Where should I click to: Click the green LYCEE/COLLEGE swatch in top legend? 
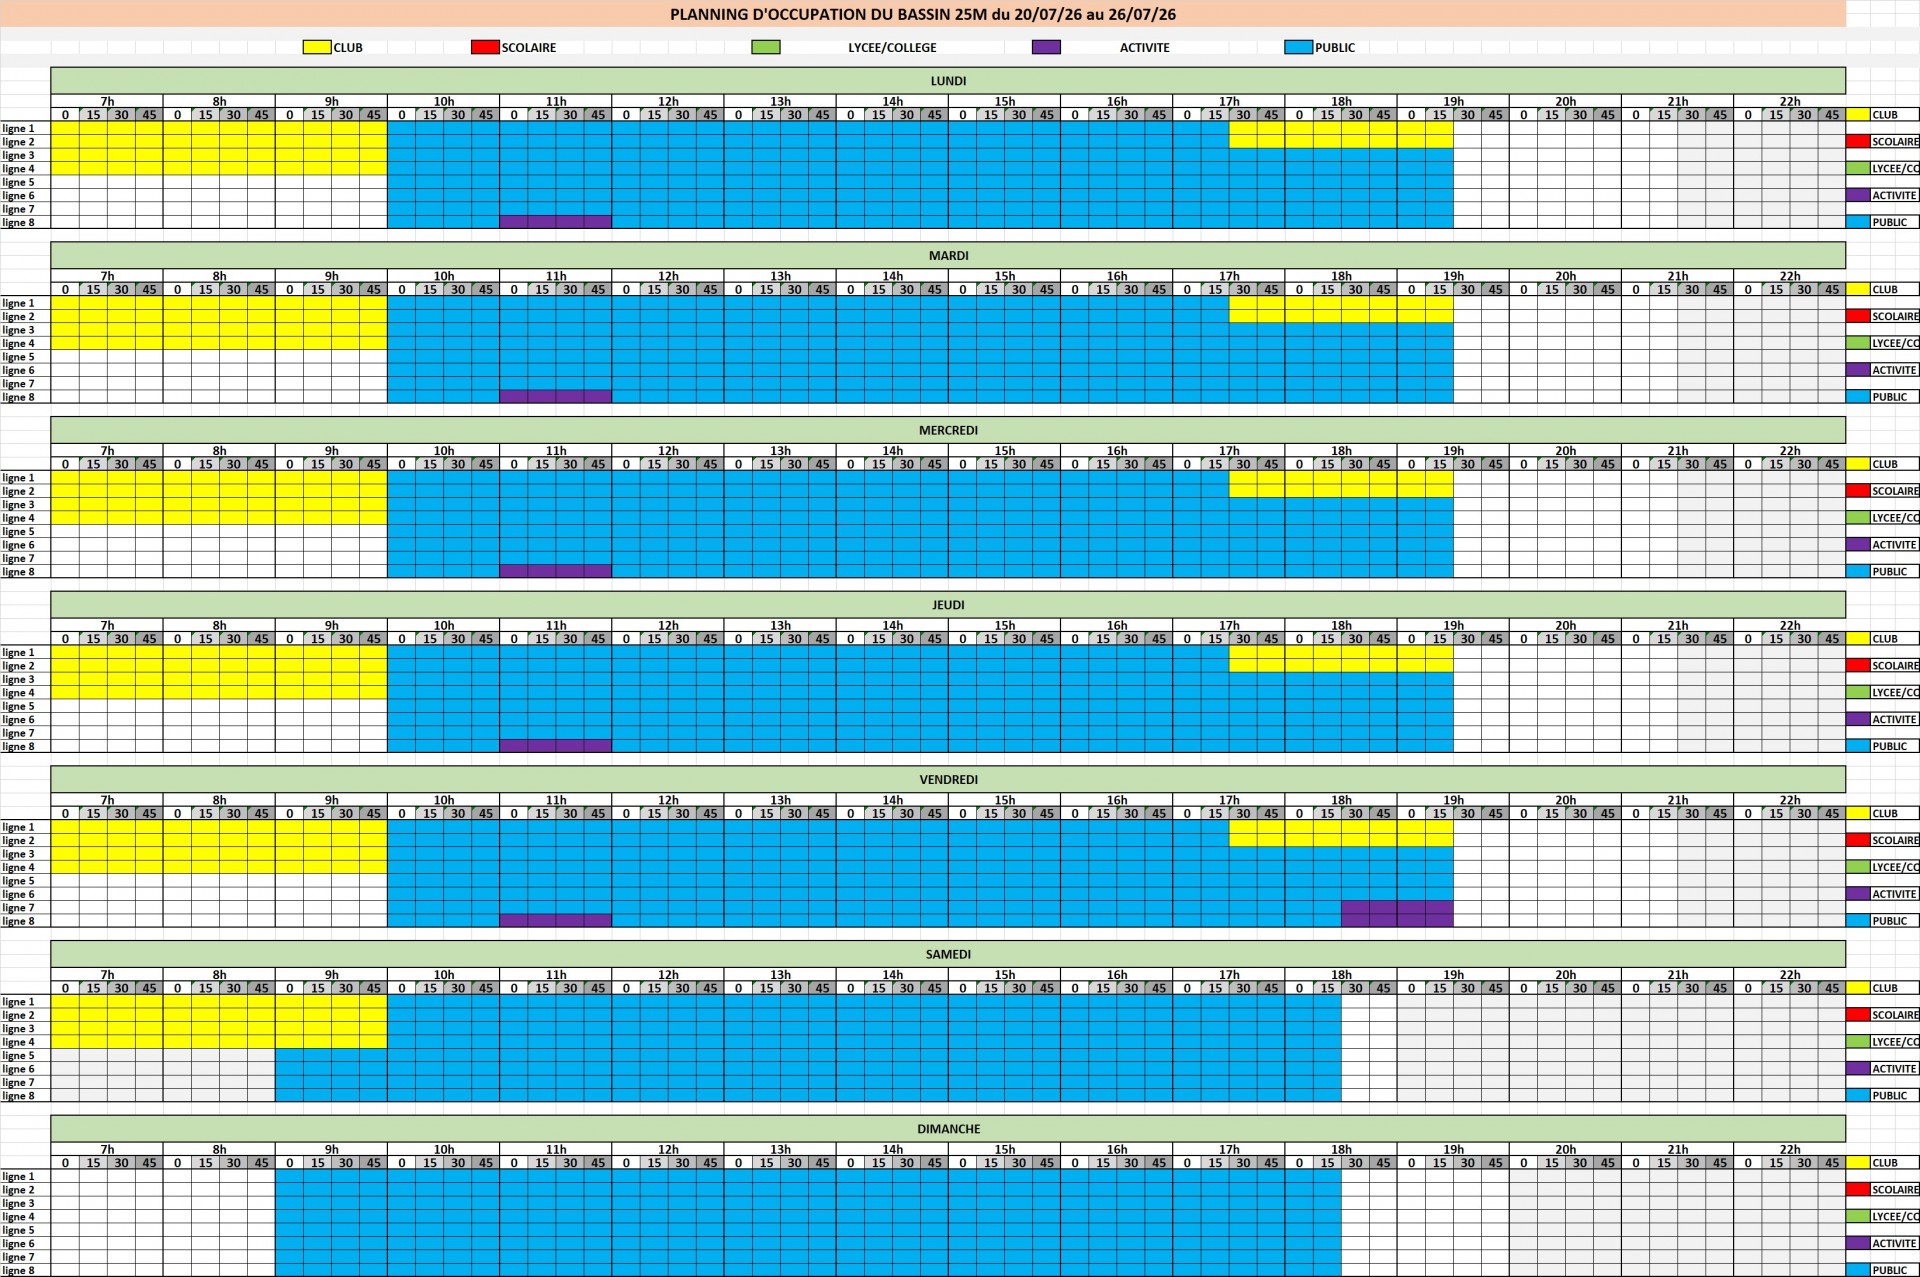click(766, 47)
